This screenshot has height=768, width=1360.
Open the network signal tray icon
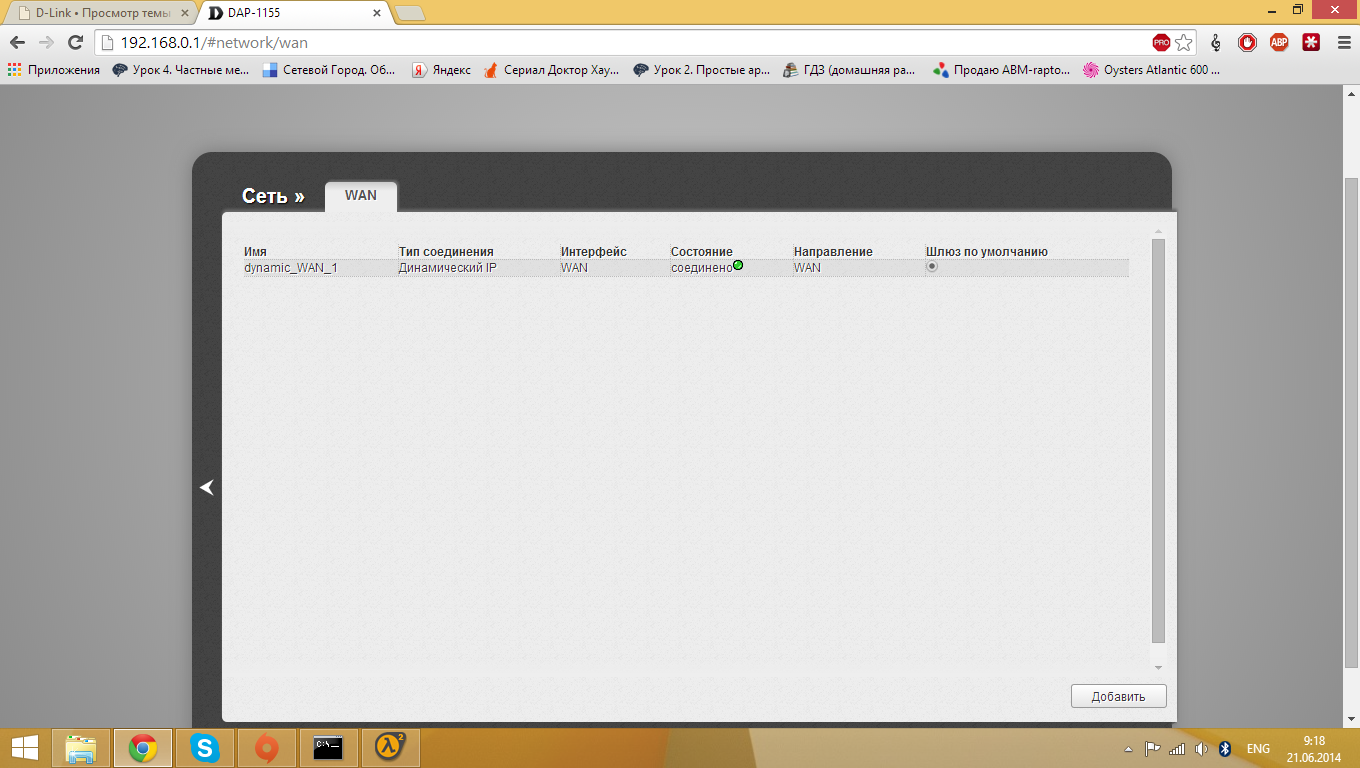(1177, 749)
